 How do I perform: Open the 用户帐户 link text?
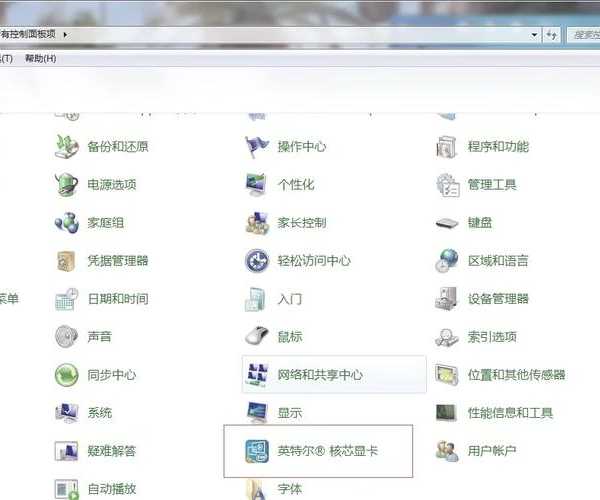(492, 451)
